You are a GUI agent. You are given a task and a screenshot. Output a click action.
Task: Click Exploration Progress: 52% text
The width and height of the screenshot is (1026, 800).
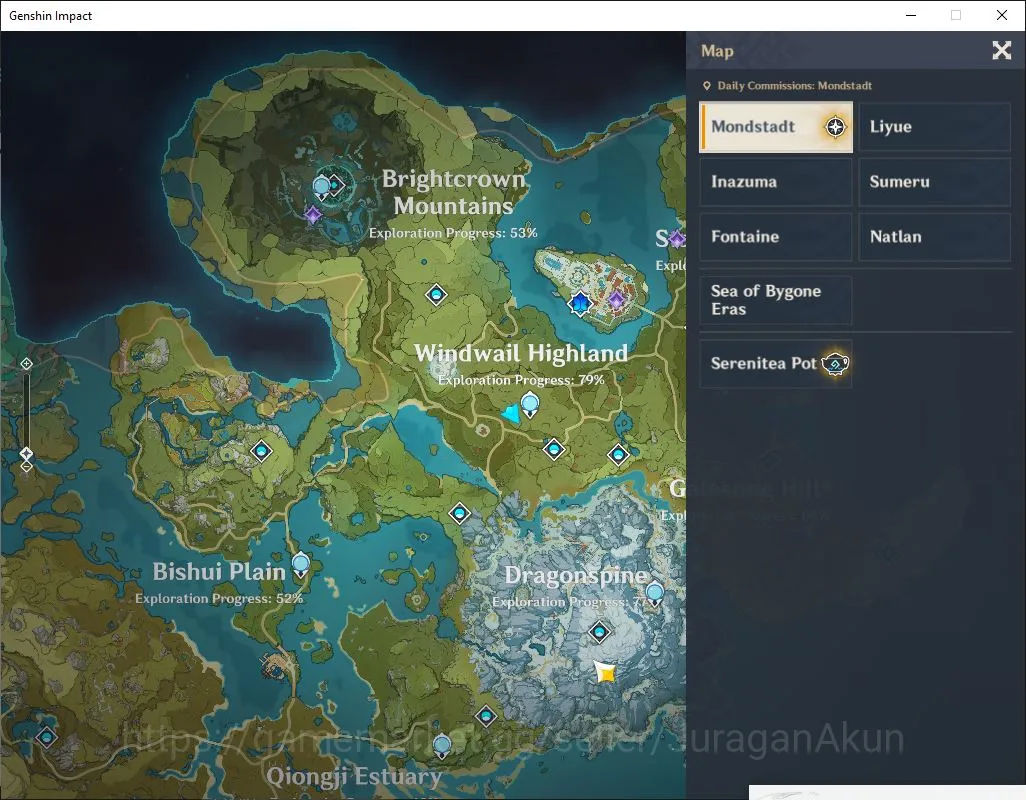click(219, 599)
